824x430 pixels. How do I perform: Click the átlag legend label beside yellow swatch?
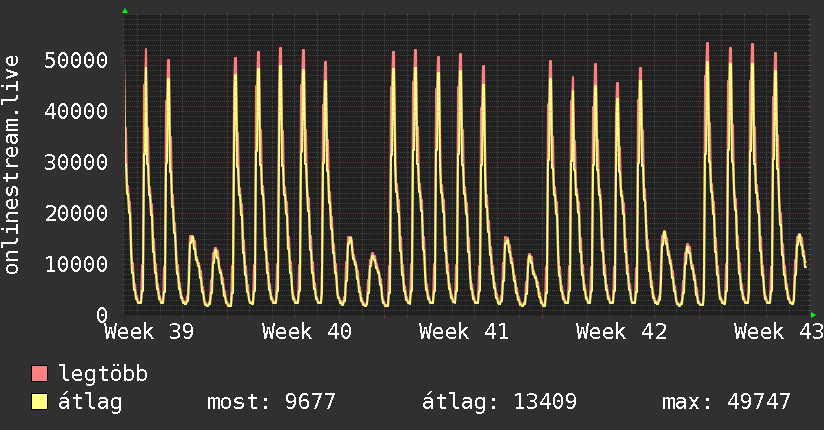(90, 402)
